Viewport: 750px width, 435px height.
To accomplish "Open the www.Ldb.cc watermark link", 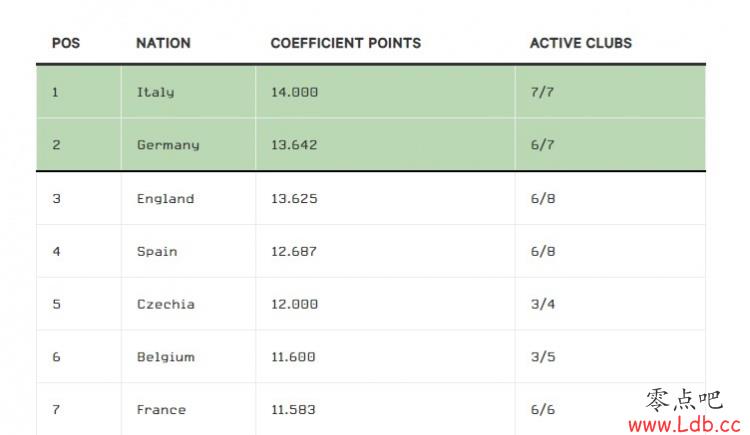I will 684,424.
